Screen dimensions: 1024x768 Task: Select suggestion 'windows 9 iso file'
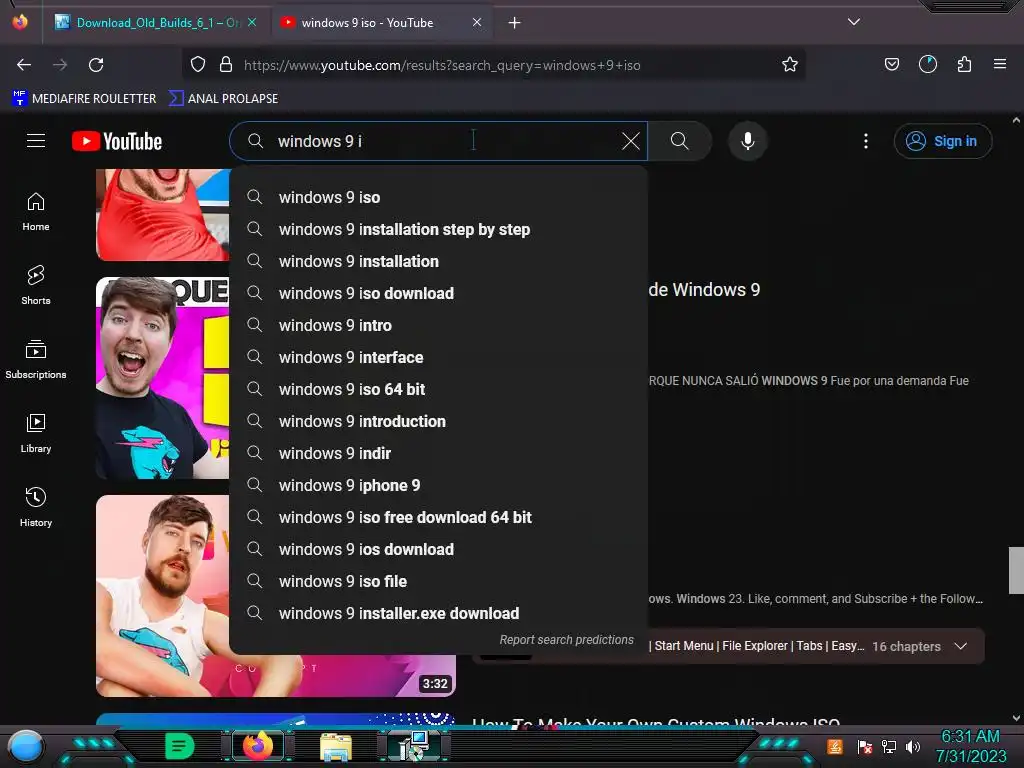[439, 581]
